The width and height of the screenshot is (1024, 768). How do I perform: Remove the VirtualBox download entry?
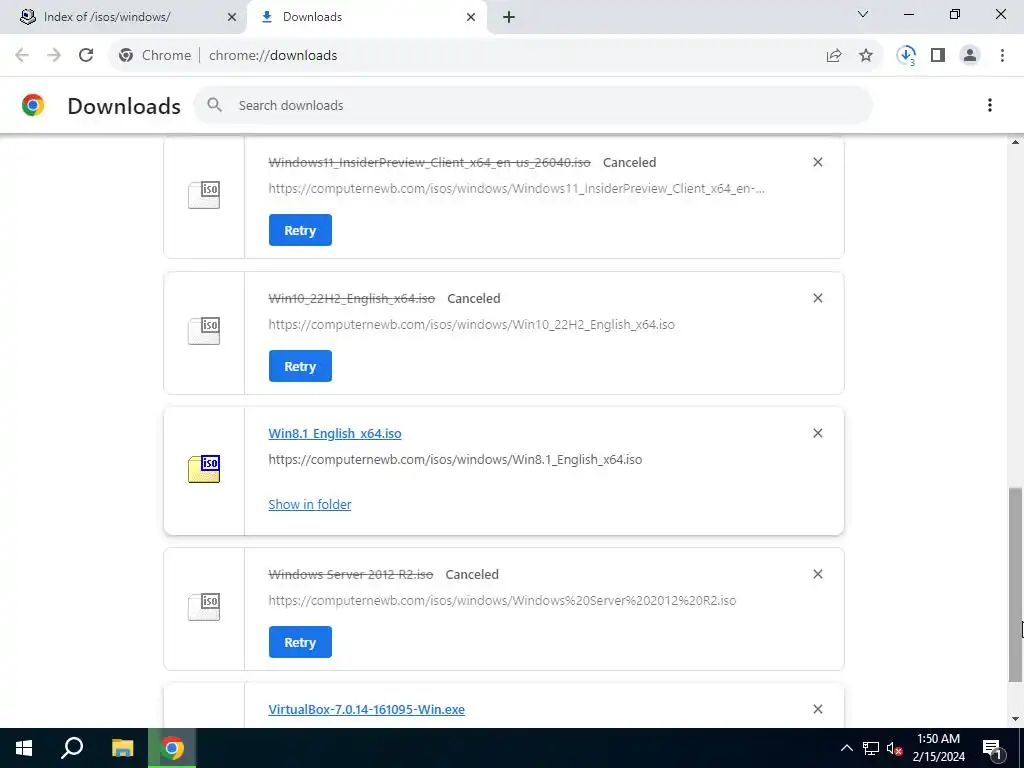[x=818, y=709]
